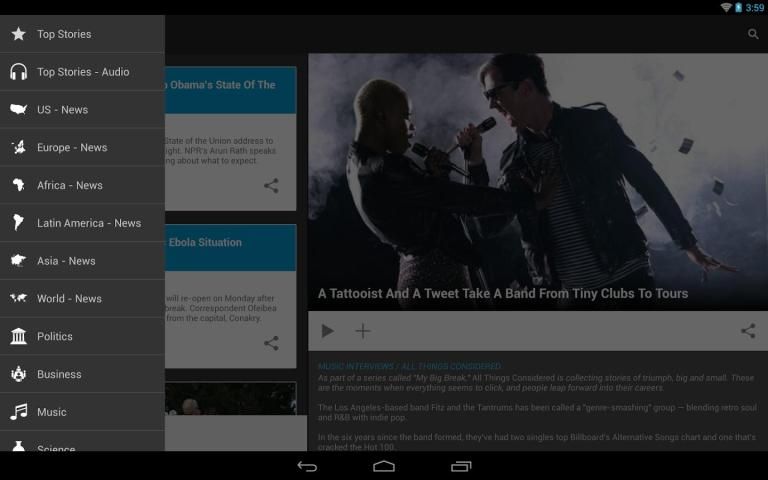Add featured story to playlist
Image resolution: width=768 pixels, height=480 pixels.
(x=363, y=331)
